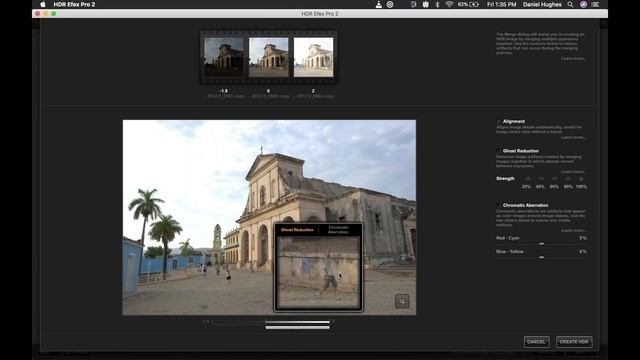Click the Fri 1:35 PM clock
This screenshot has width=640, height=360.
pyautogui.click(x=501, y=4)
